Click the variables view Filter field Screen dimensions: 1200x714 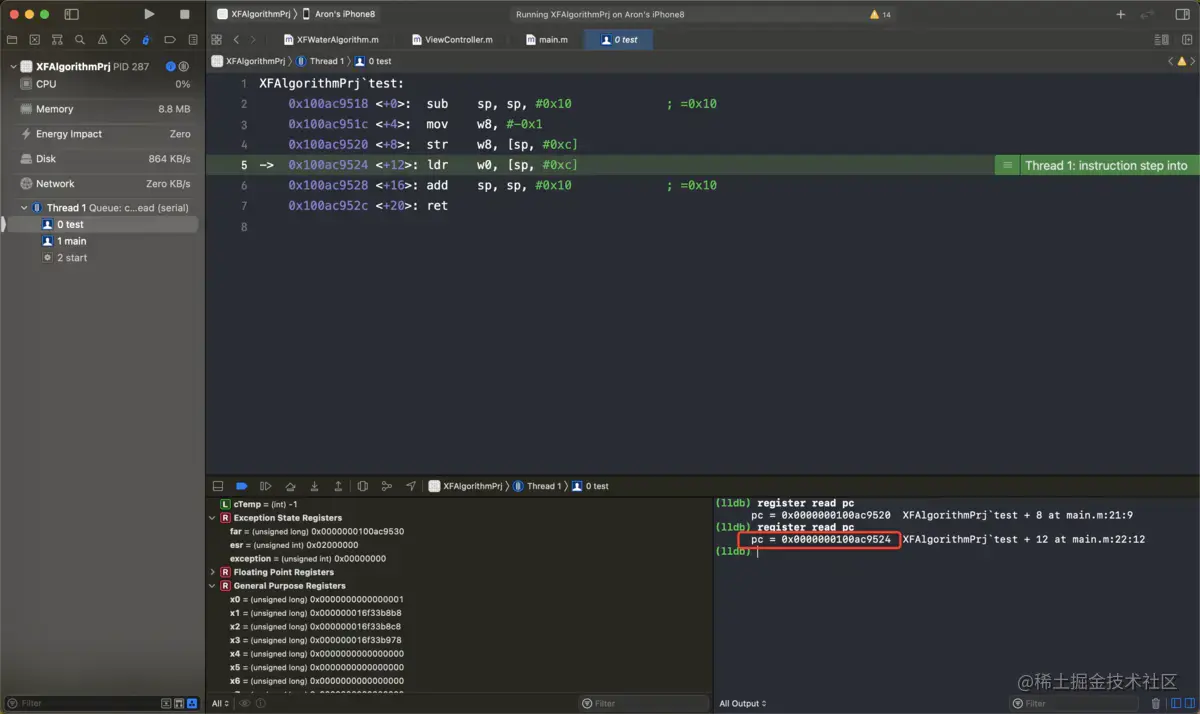click(x=644, y=704)
